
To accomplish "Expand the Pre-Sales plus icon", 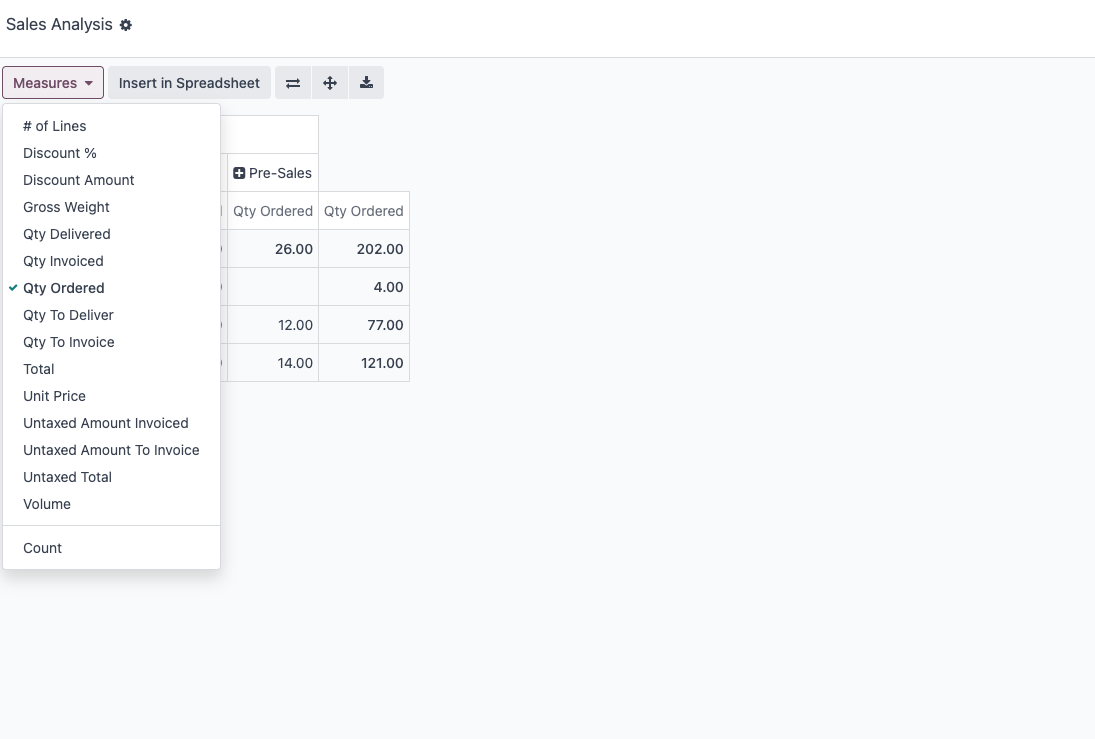I will pyautogui.click(x=239, y=173).
